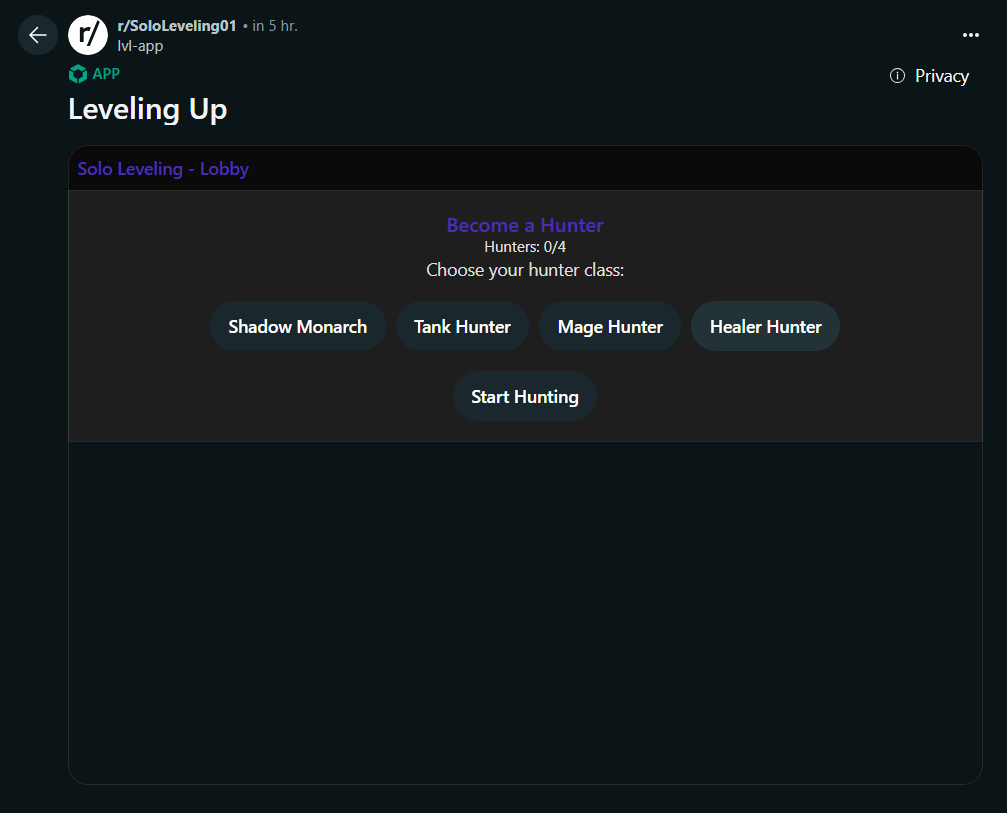1007x813 pixels.
Task: Click the Choose your hunter class text
Action: click(x=525, y=270)
